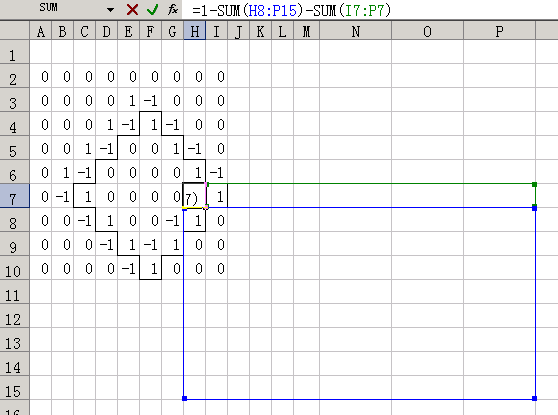This screenshot has width=558, height=415.
Task: Select column I header
Action: (216, 31)
